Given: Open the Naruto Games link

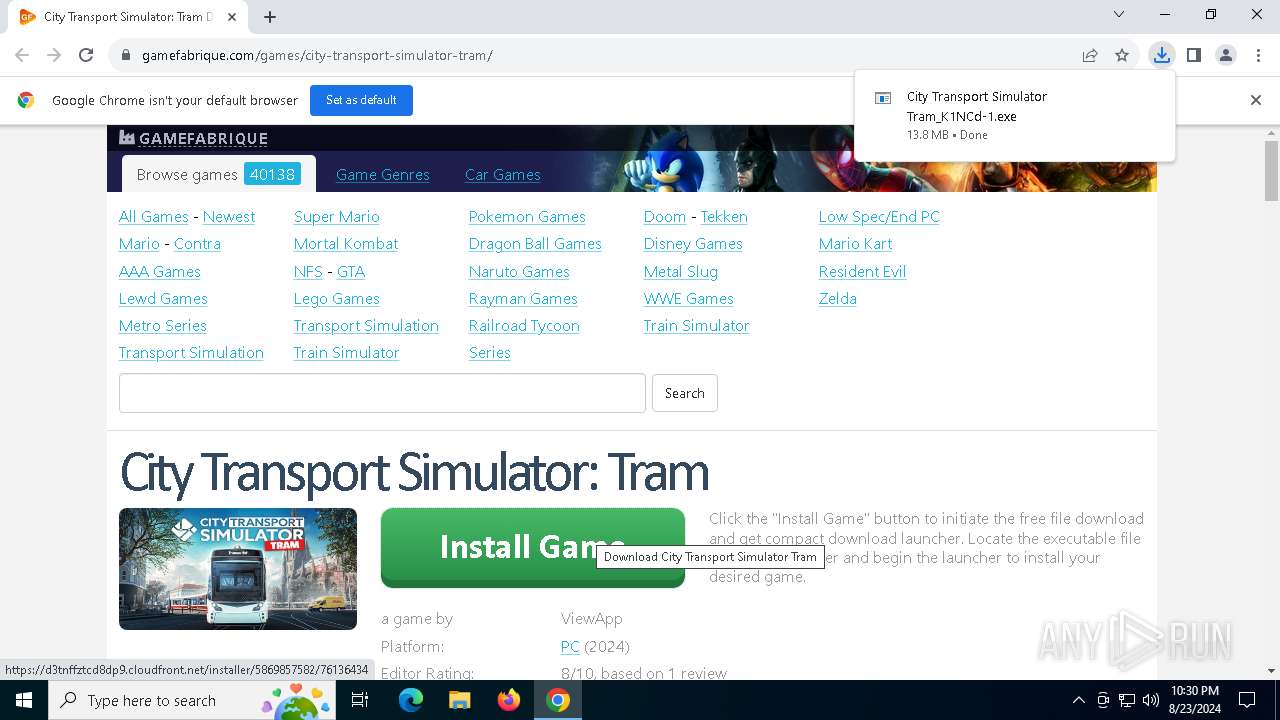Looking at the screenshot, I should tap(519, 271).
